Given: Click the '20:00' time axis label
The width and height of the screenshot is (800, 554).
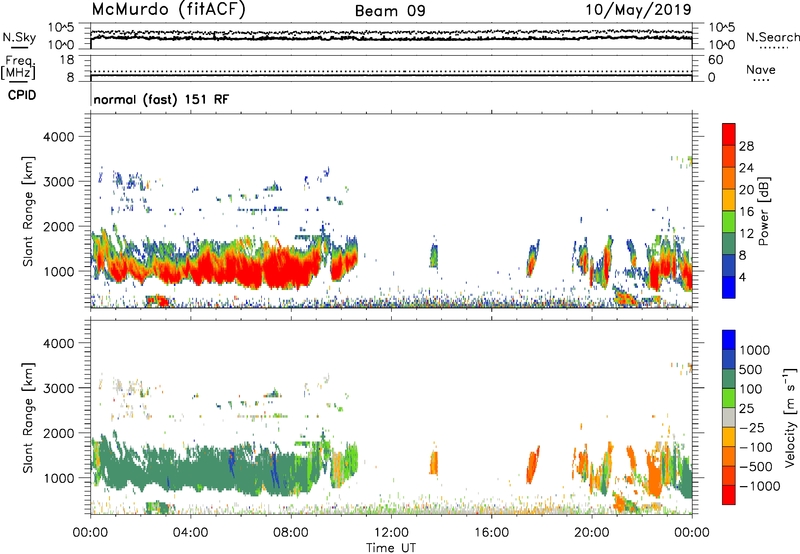Looking at the screenshot, I should (591, 533).
